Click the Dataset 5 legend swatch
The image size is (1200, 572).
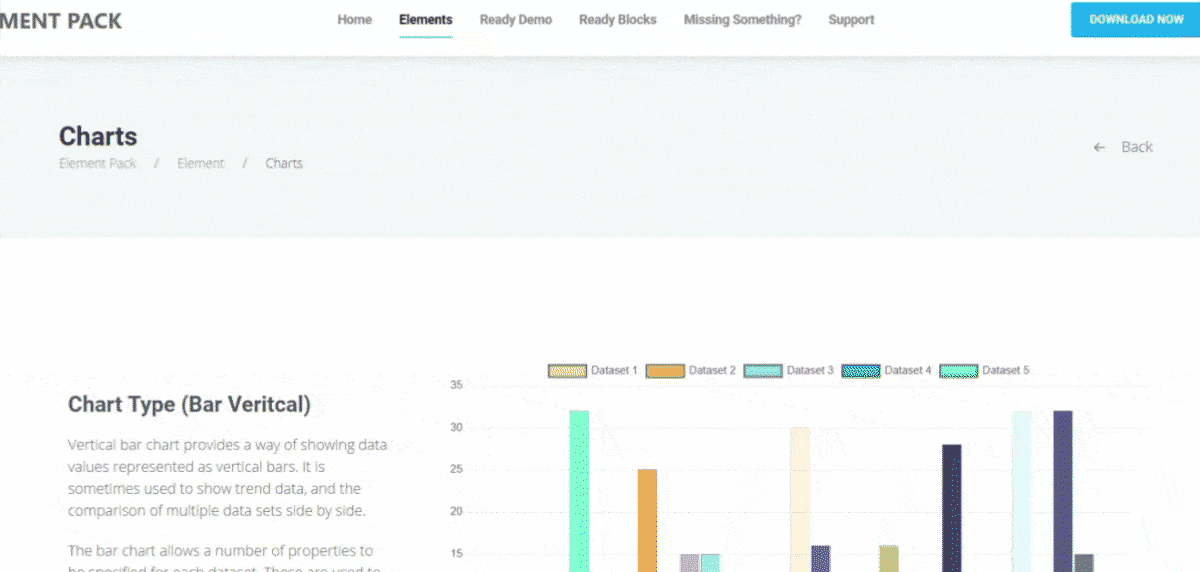pos(958,371)
